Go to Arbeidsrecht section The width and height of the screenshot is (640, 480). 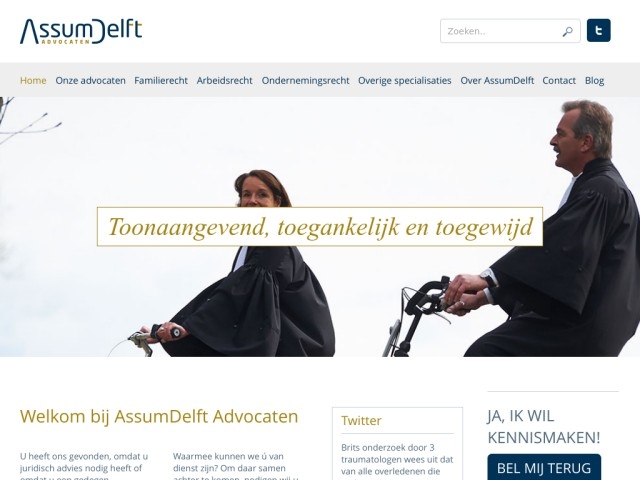tap(224, 80)
